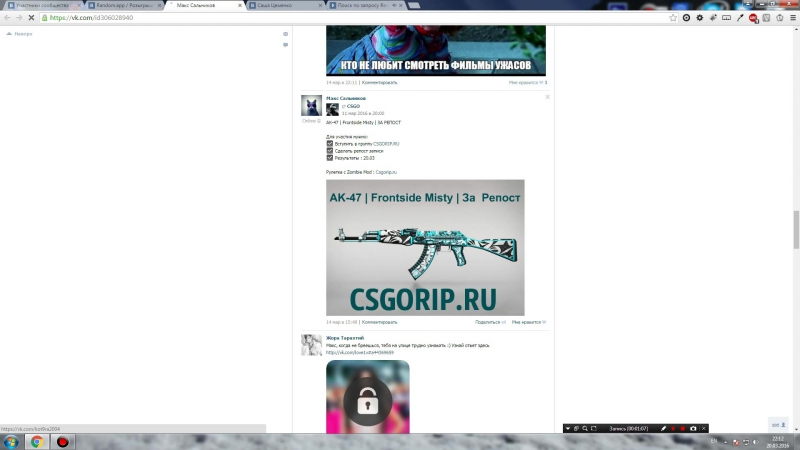
Task: Click the gear extension icon in Chrome toolbar
Action: pos(699,17)
